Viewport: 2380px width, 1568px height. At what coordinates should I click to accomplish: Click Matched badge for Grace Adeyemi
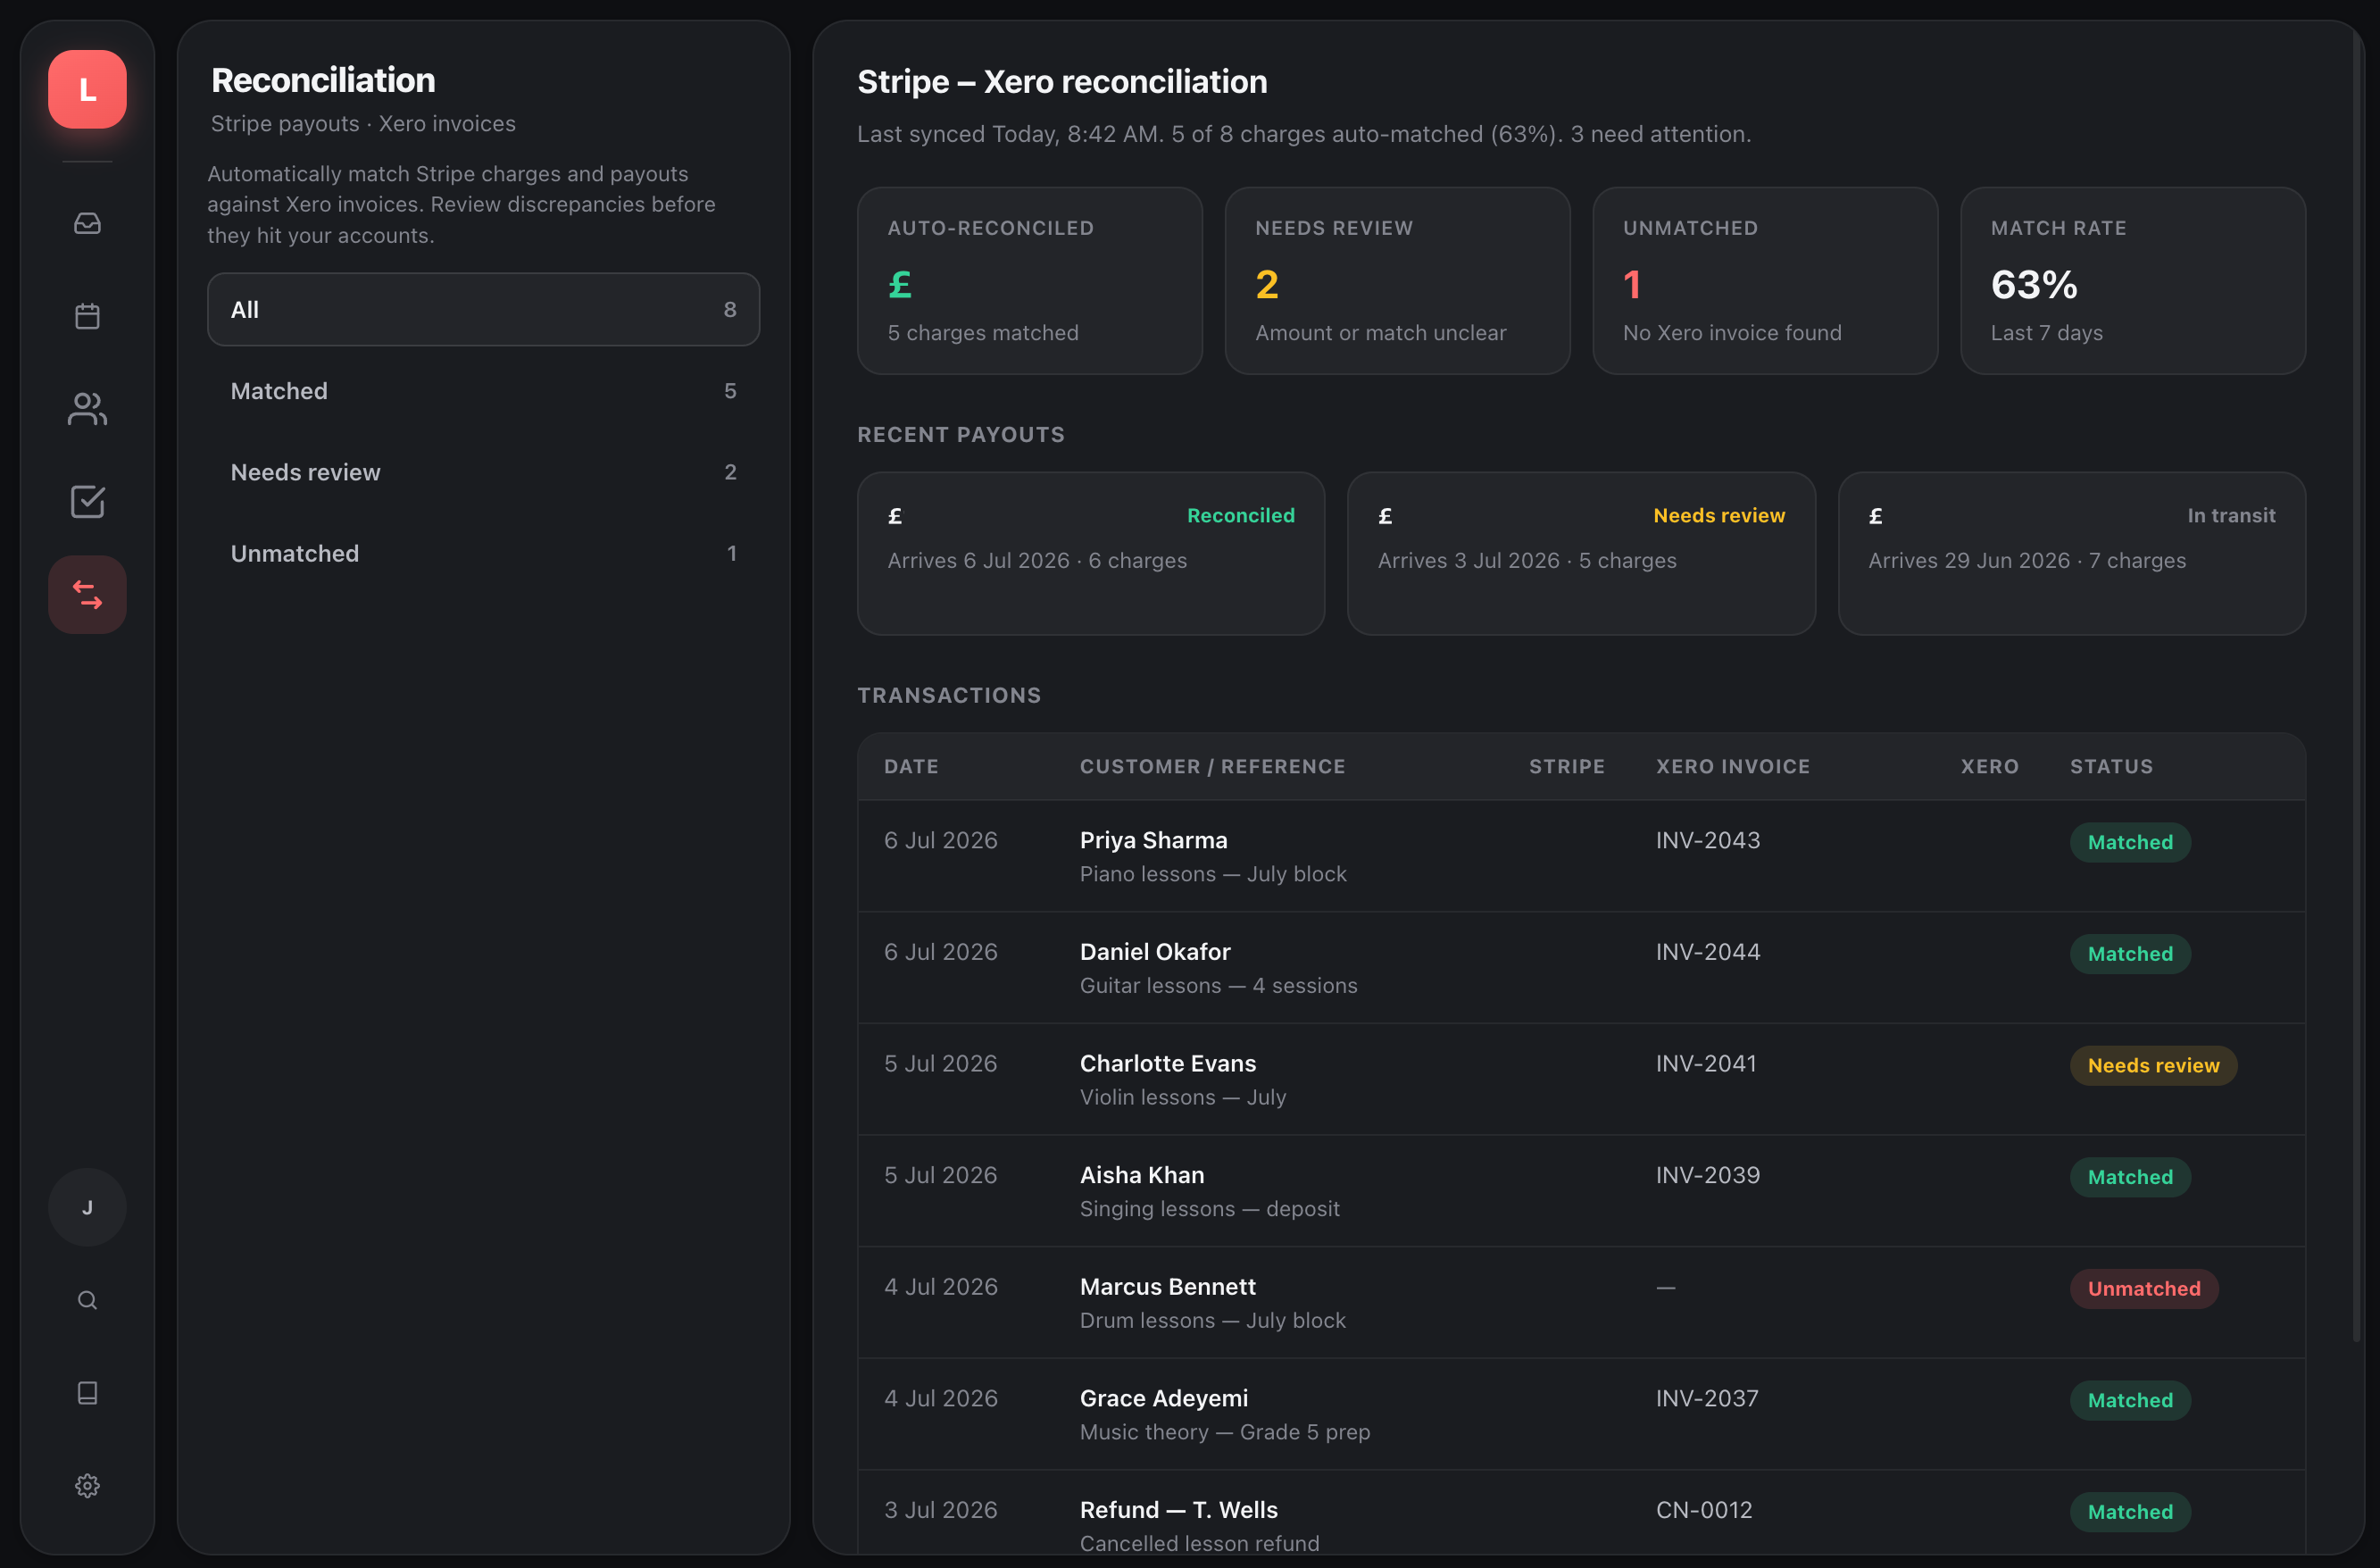click(x=2129, y=1400)
